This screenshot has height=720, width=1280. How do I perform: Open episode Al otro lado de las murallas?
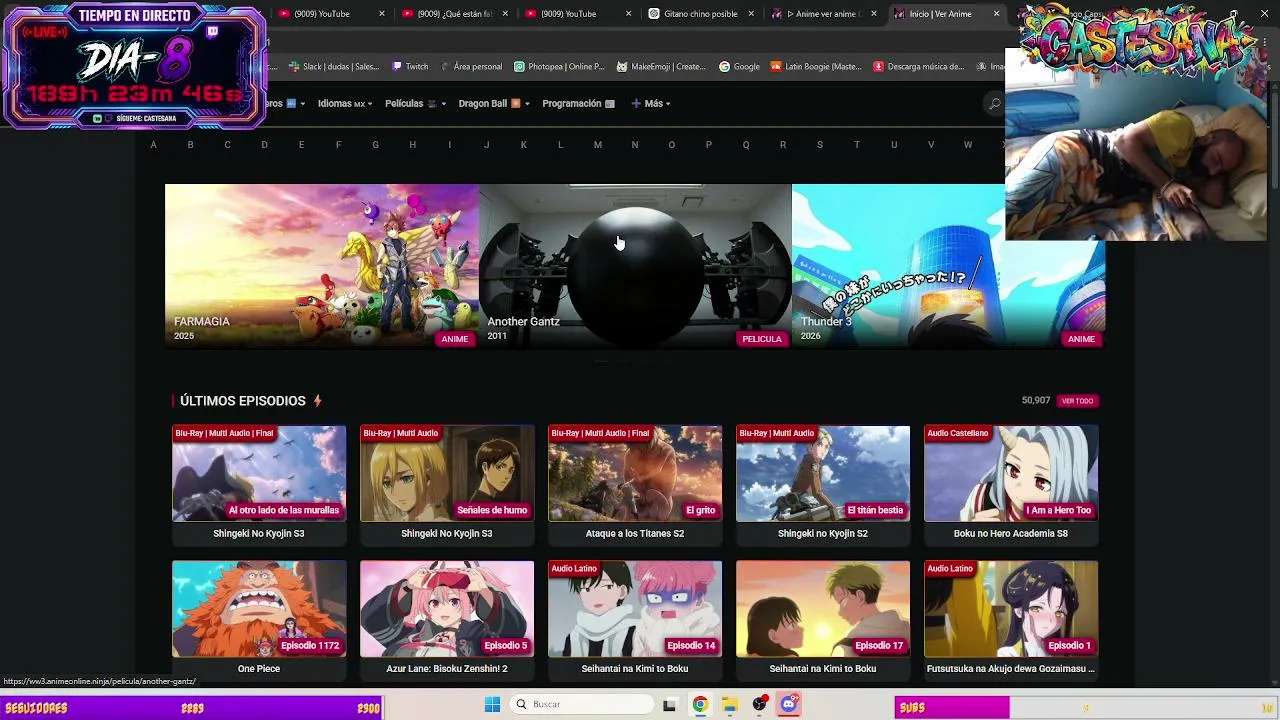(x=259, y=474)
